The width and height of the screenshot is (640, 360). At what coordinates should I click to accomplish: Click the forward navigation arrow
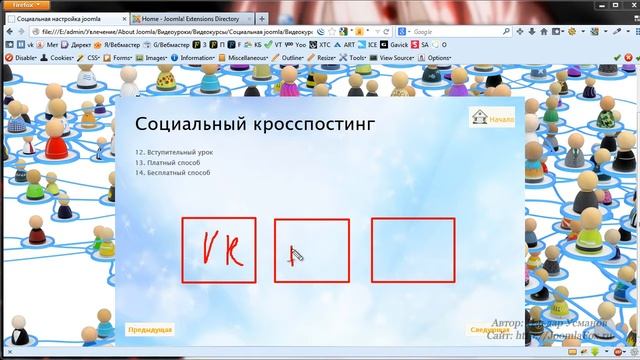pos(21,31)
